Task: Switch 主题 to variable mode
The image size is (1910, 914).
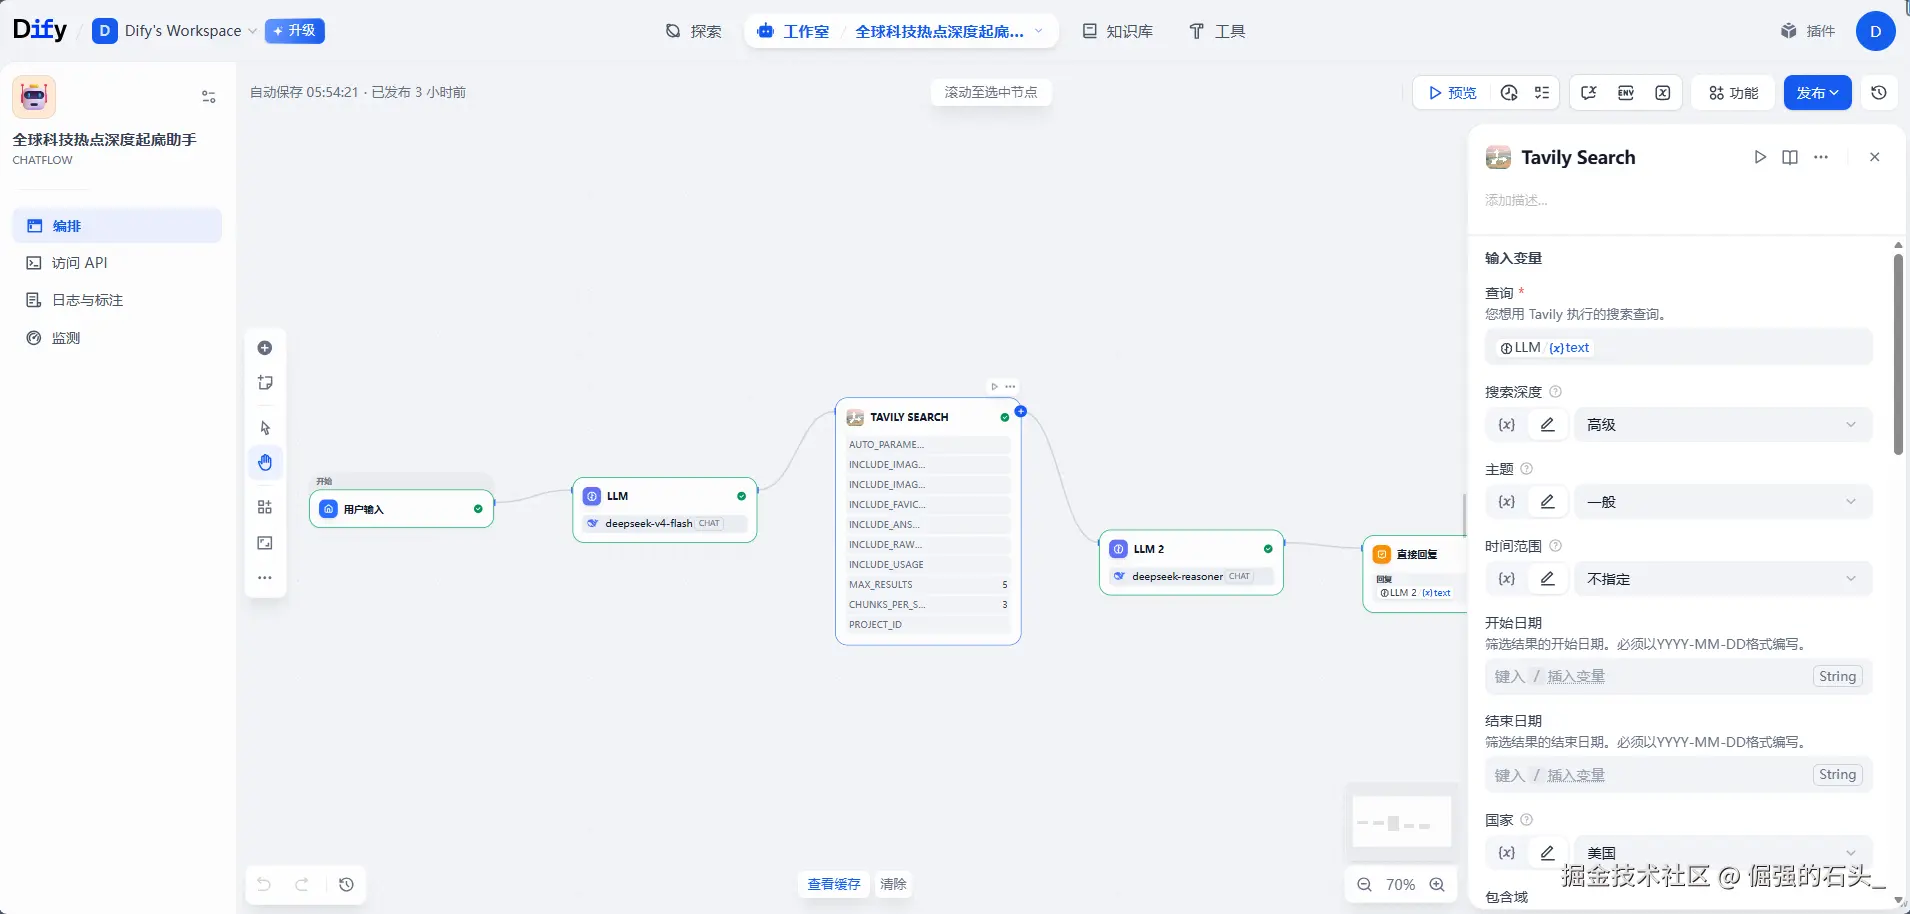Action: [x=1506, y=502]
